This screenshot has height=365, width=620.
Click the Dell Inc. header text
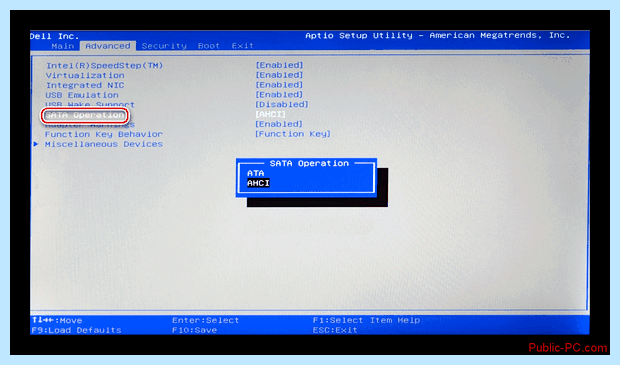(x=55, y=36)
